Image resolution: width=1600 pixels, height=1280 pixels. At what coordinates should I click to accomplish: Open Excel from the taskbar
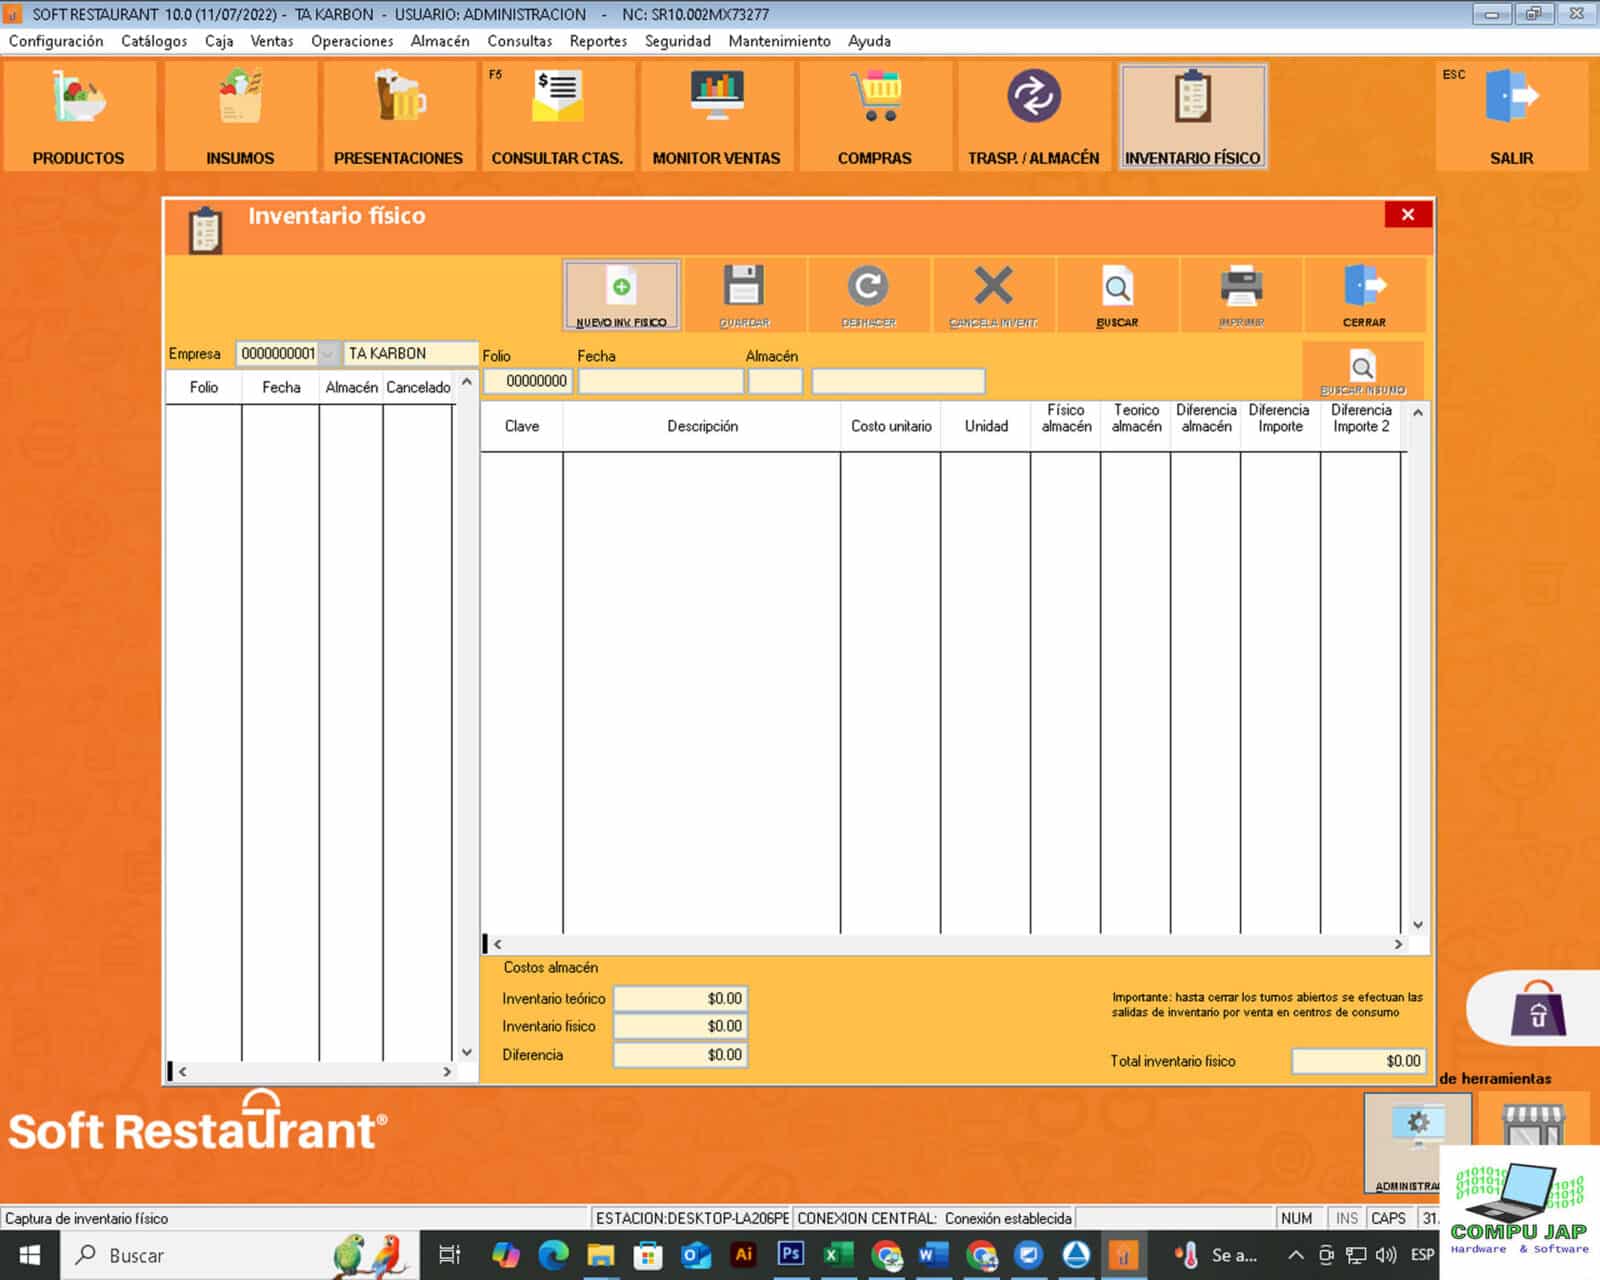click(x=838, y=1254)
